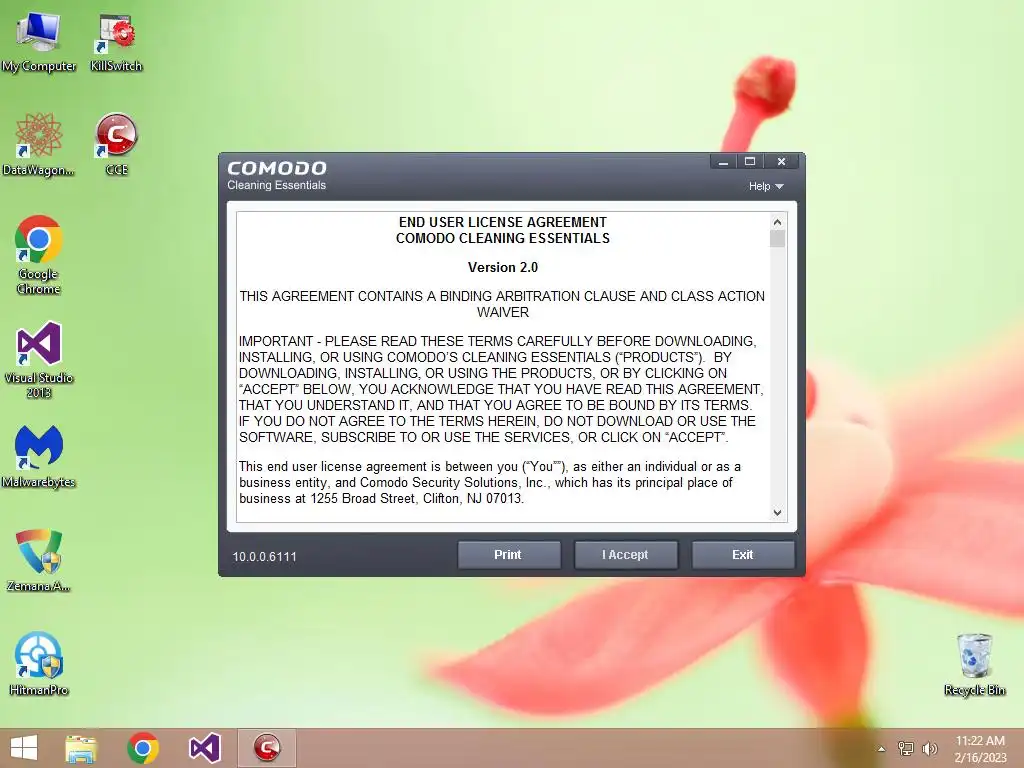Select the Recycle Bin icon
Screen dimensions: 1024x768
click(x=974, y=664)
